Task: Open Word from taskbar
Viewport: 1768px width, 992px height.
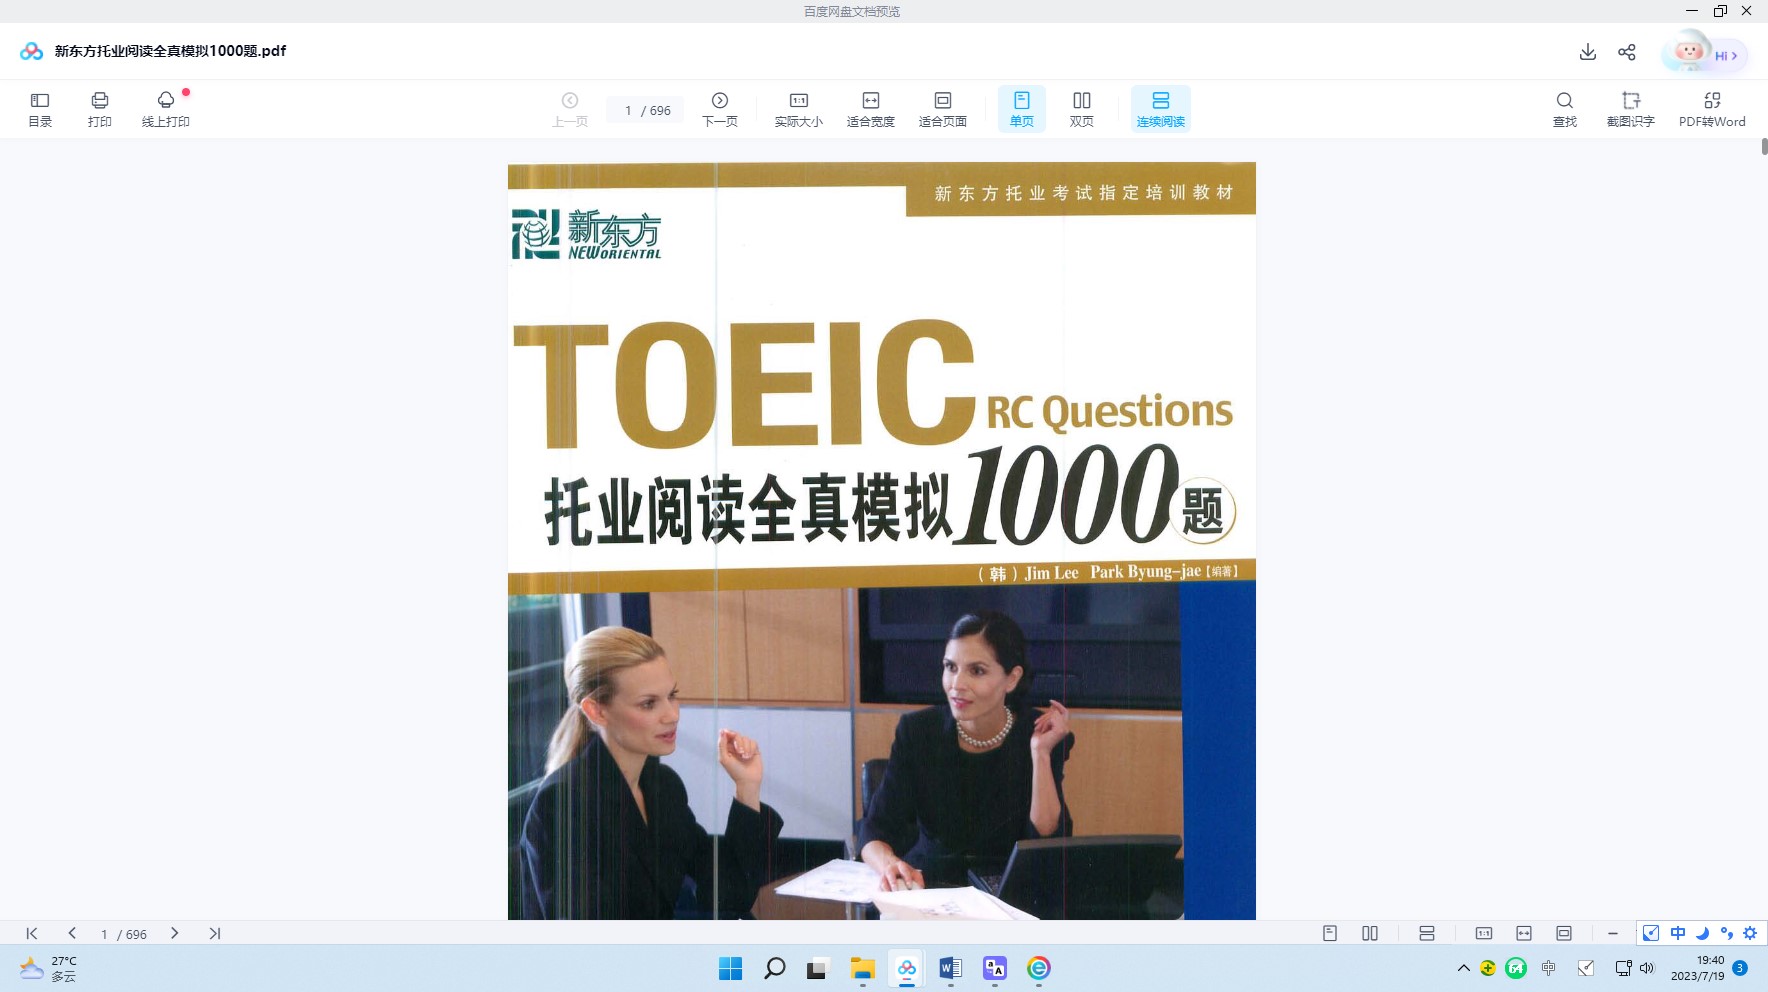Action: point(950,968)
